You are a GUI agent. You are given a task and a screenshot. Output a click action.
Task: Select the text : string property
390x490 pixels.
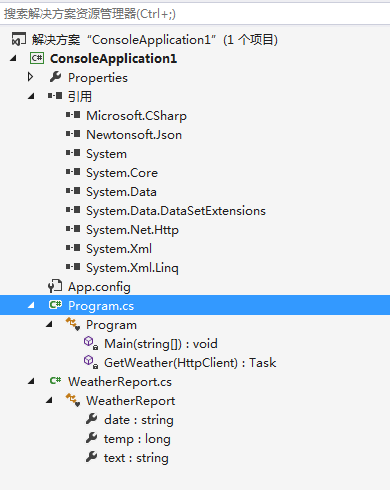[x=136, y=458]
